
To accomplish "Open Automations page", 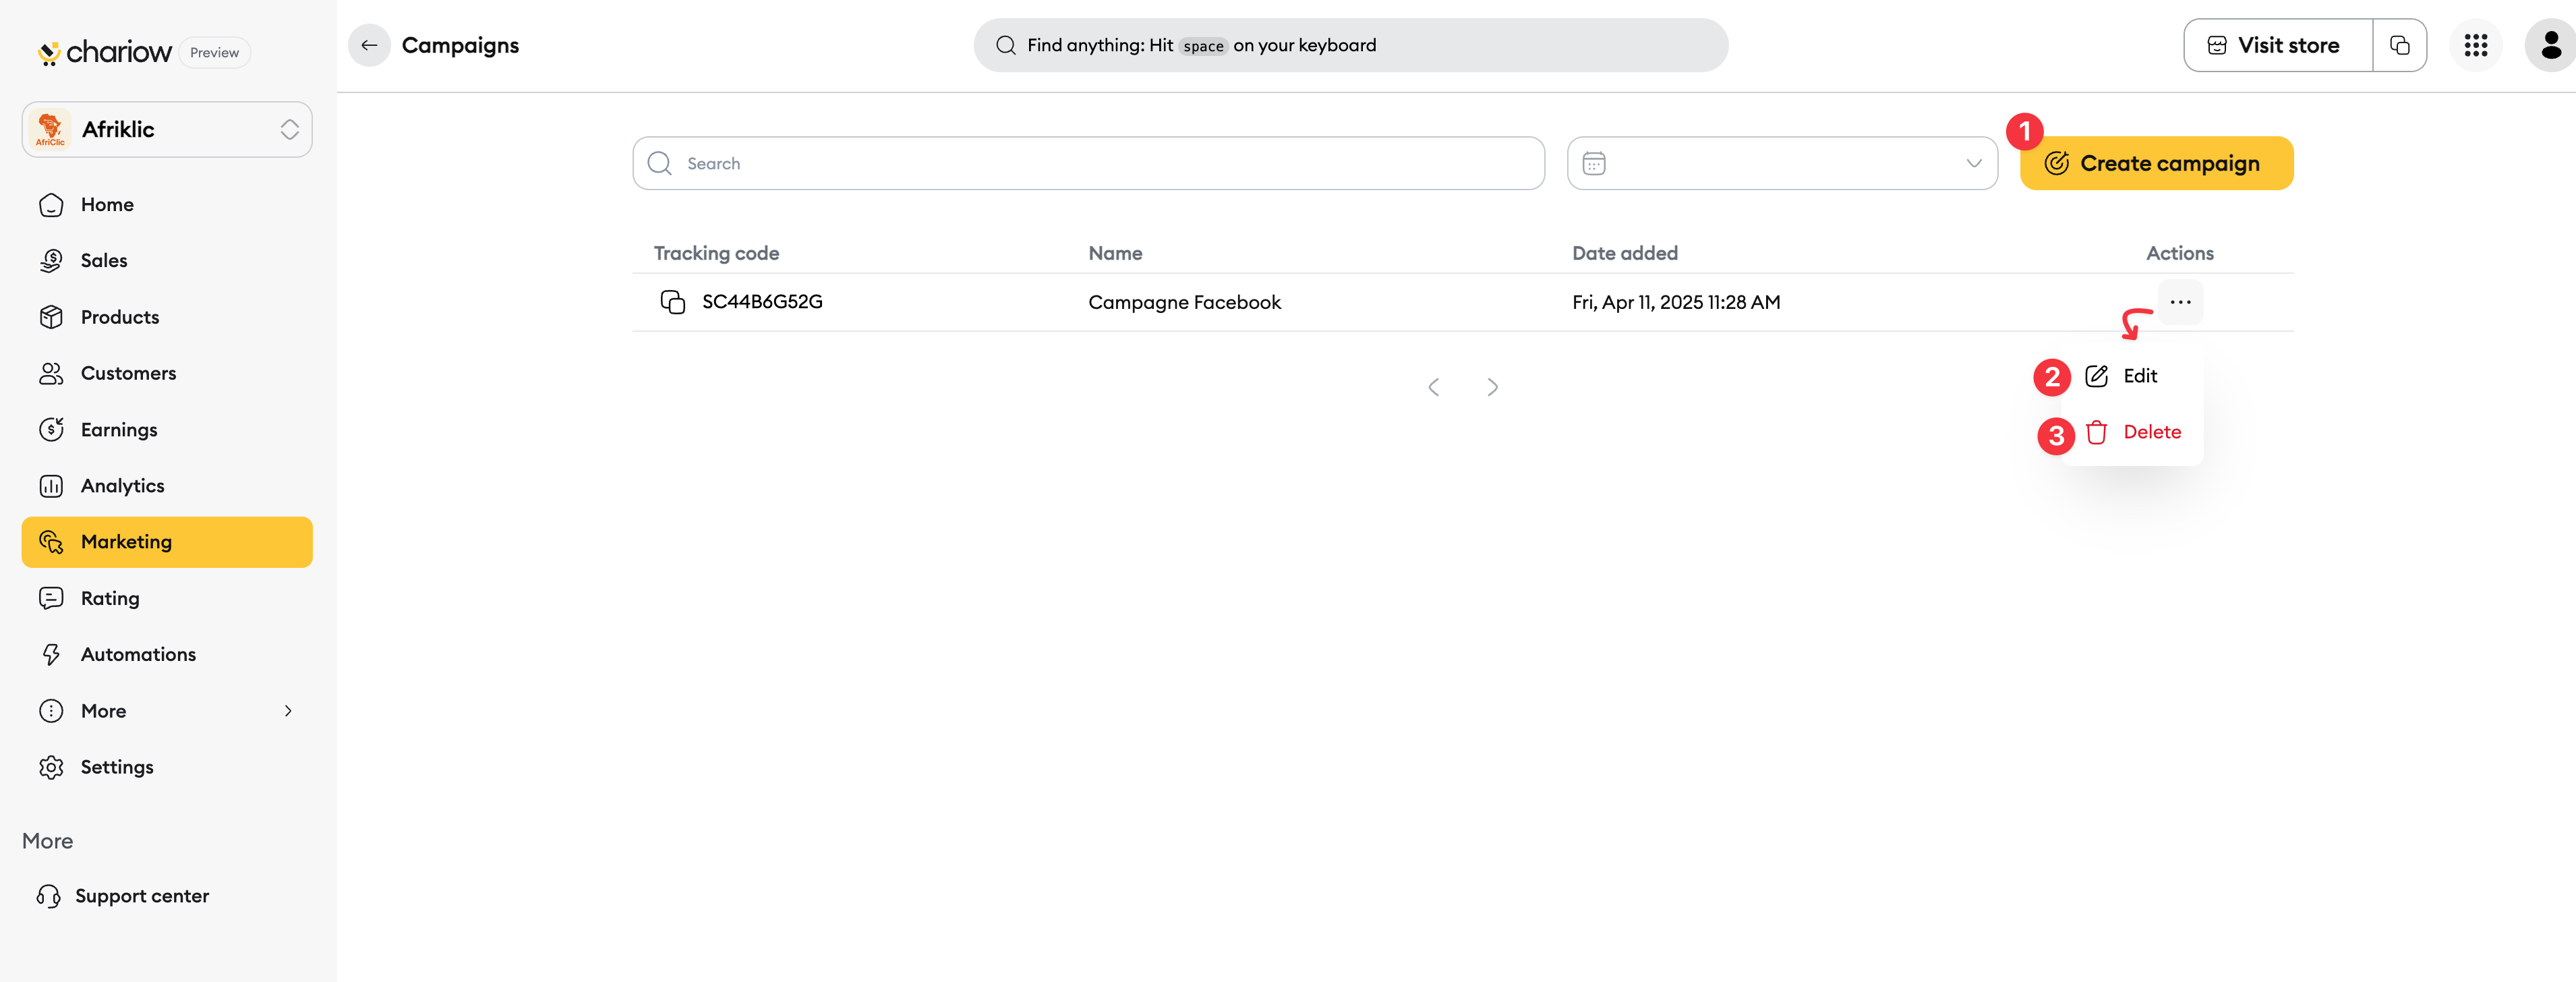I will point(167,655).
